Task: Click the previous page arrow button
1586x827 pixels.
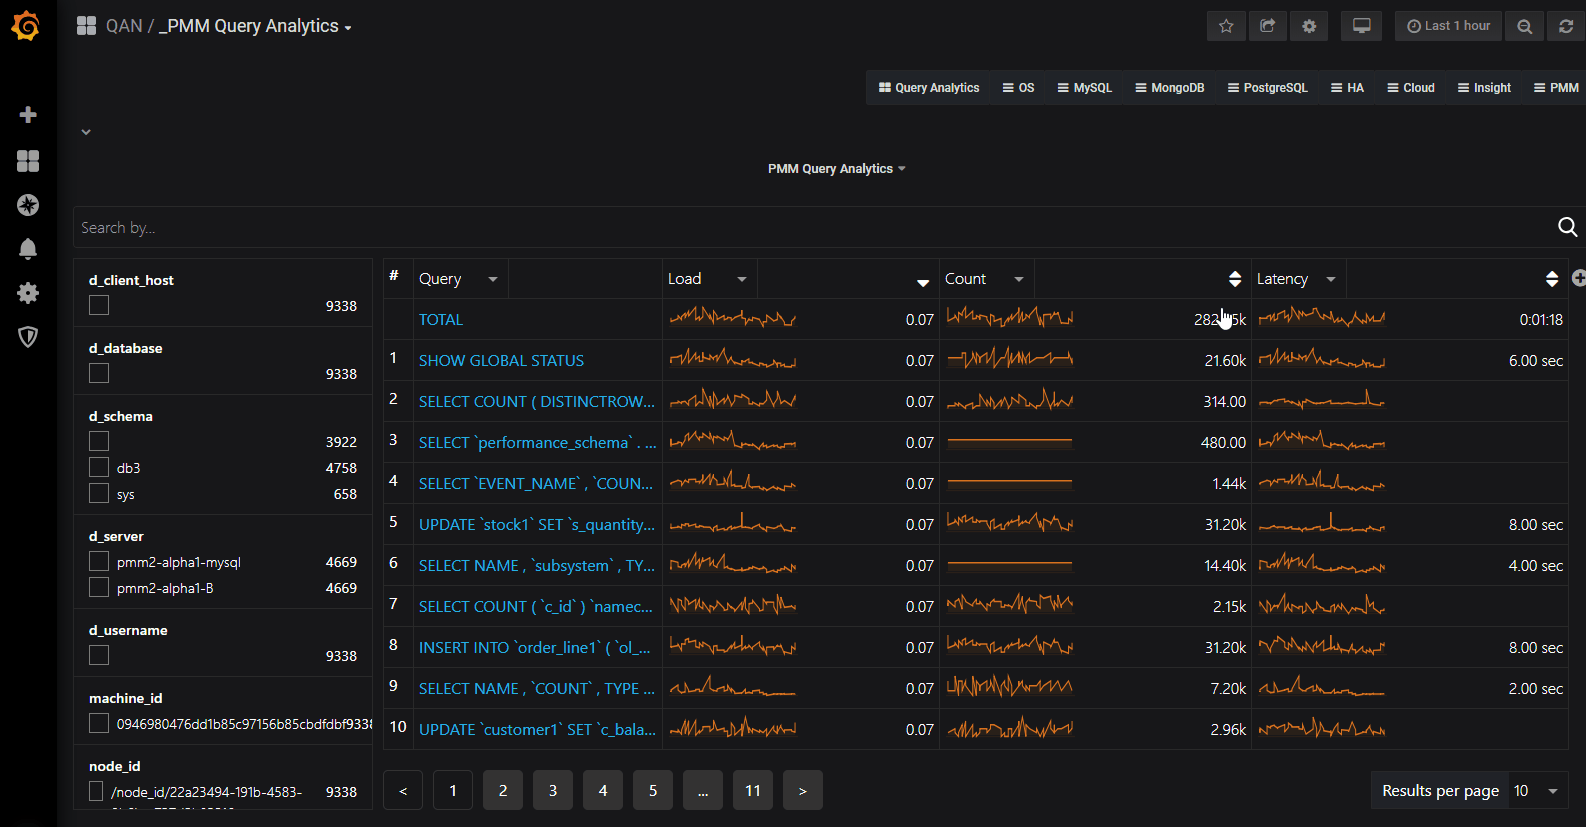Action: (403, 791)
